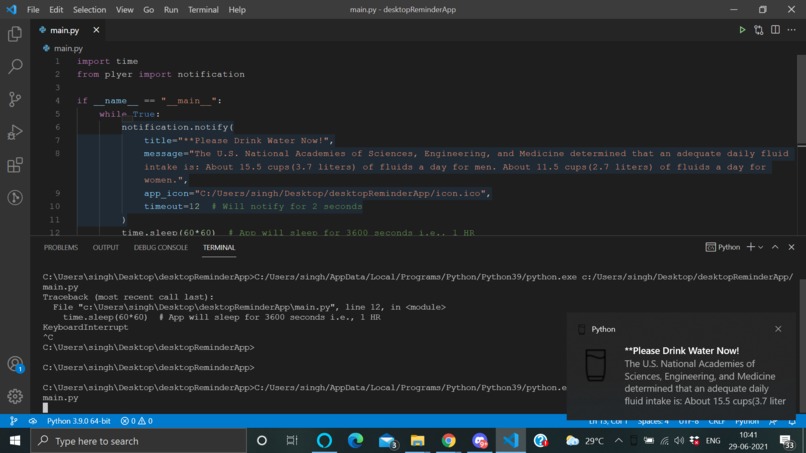
Task: Open the launch profile dropdown chevron beside the plus
Action: tap(761, 247)
